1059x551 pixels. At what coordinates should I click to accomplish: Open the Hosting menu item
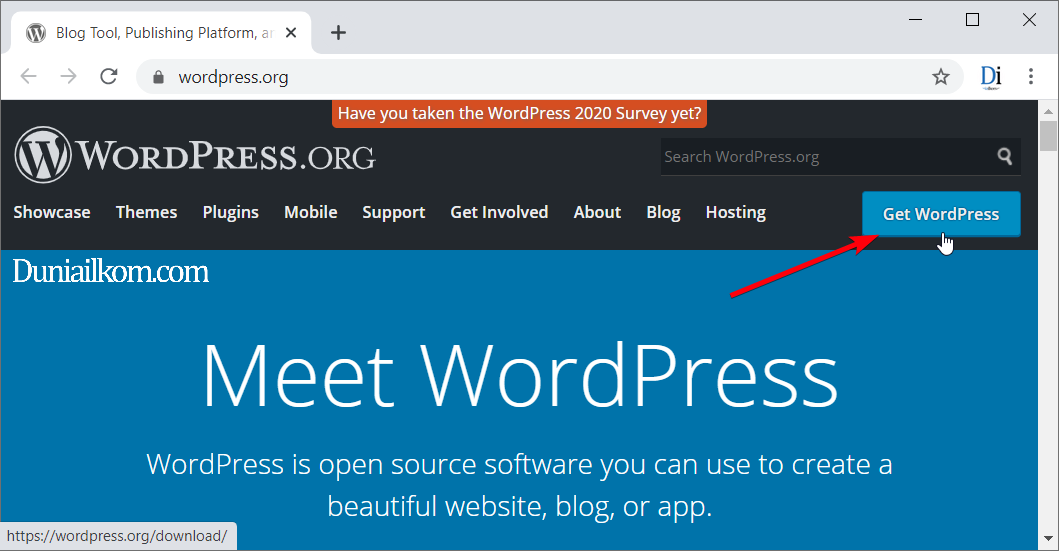[735, 212]
